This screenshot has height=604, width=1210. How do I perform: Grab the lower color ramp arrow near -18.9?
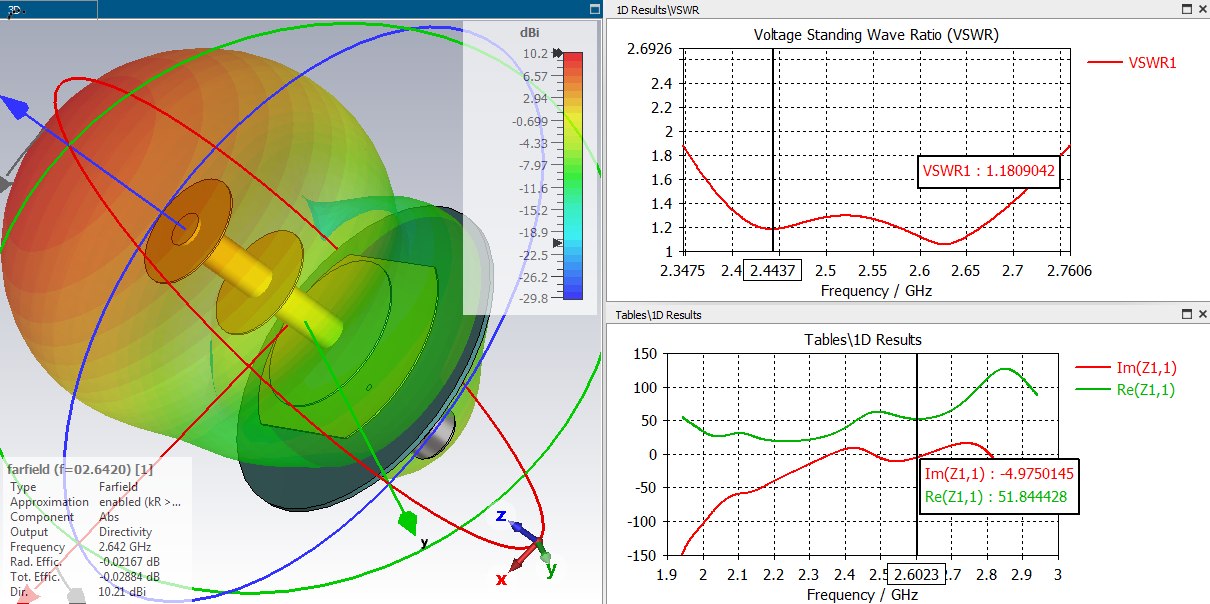pyautogui.click(x=558, y=243)
